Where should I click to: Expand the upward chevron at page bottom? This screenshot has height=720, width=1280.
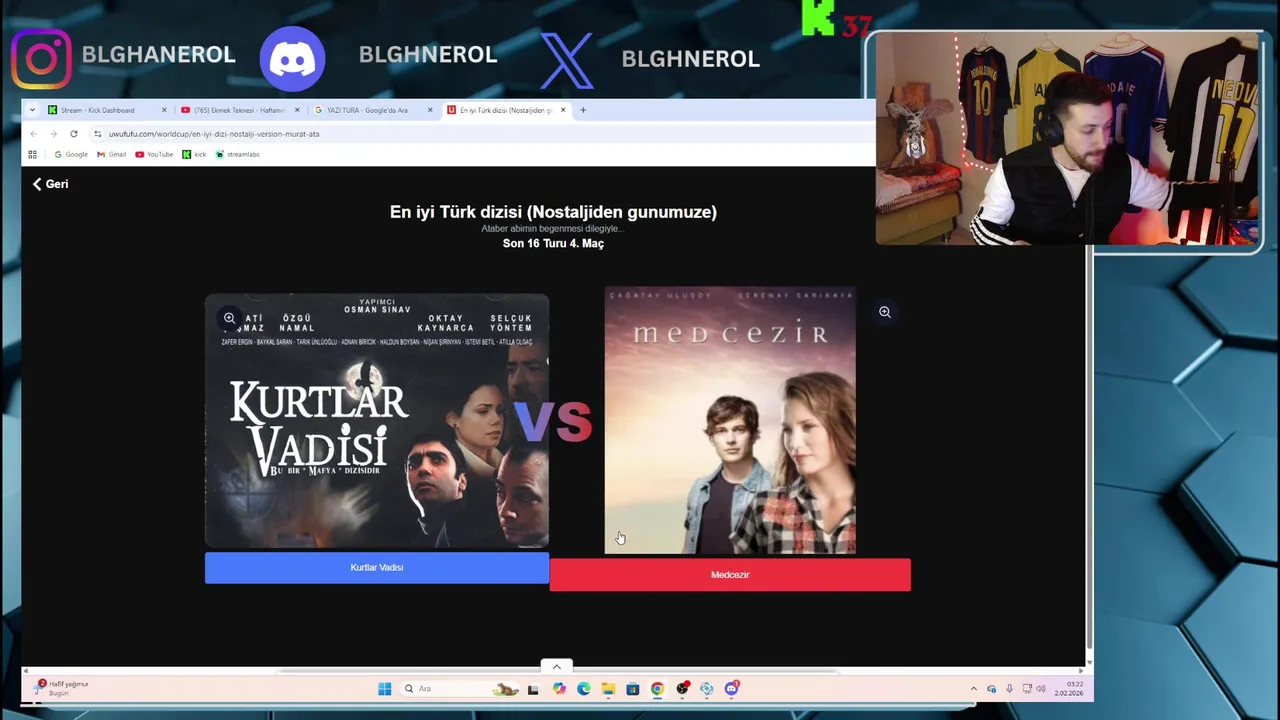(557, 667)
